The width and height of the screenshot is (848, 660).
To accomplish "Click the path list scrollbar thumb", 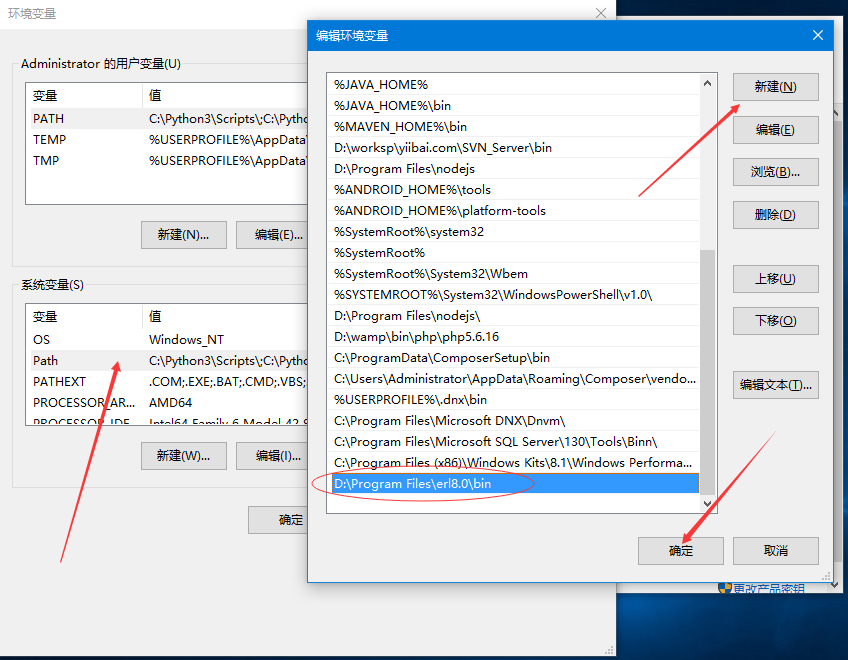I will [707, 372].
